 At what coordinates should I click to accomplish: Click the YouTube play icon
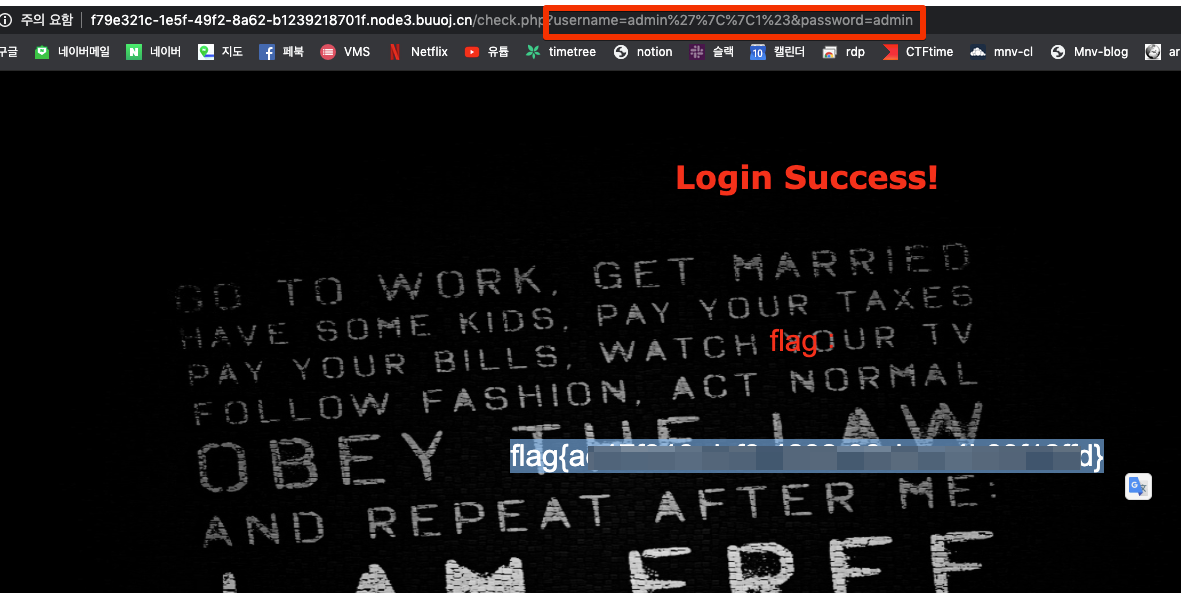point(472,52)
